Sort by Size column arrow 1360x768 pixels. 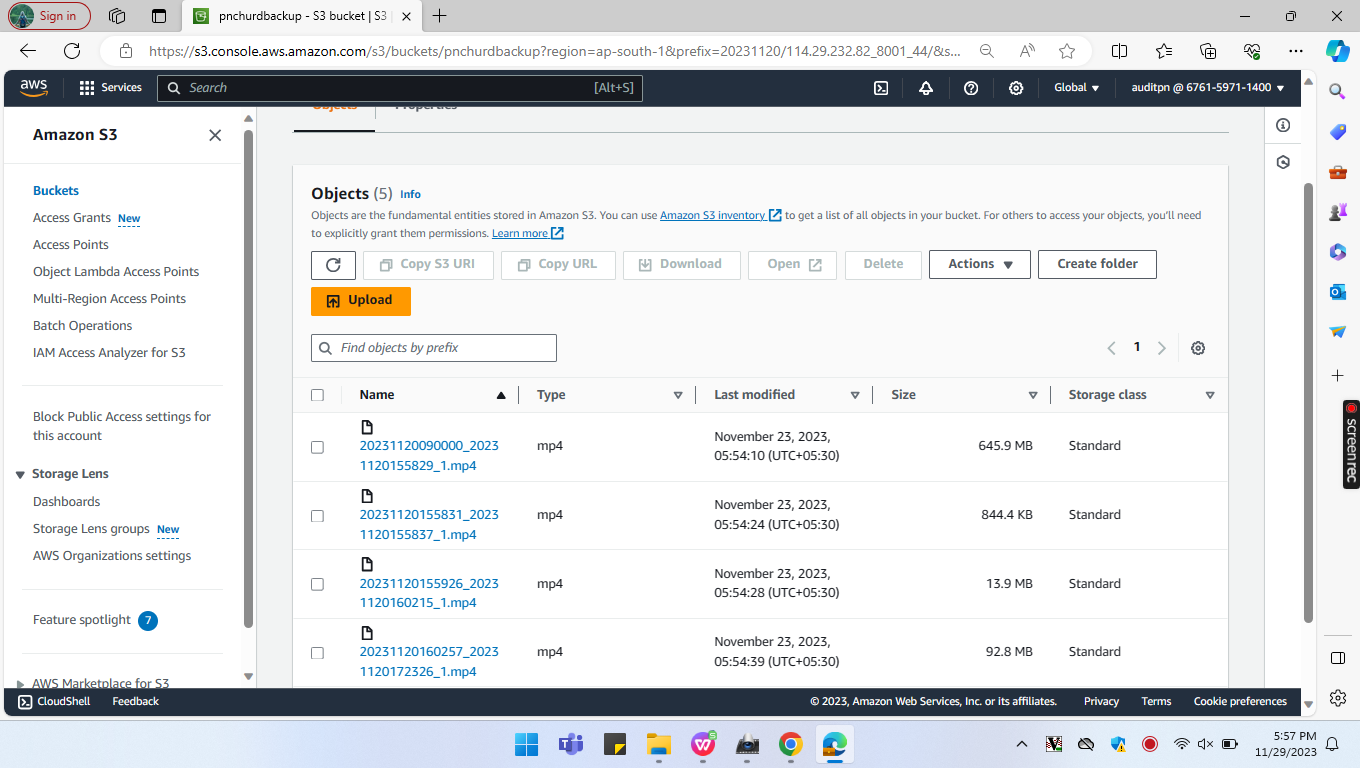tap(1033, 395)
